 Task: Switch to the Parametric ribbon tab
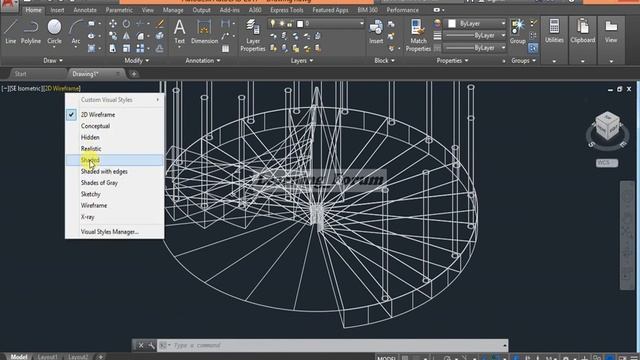pos(119,10)
